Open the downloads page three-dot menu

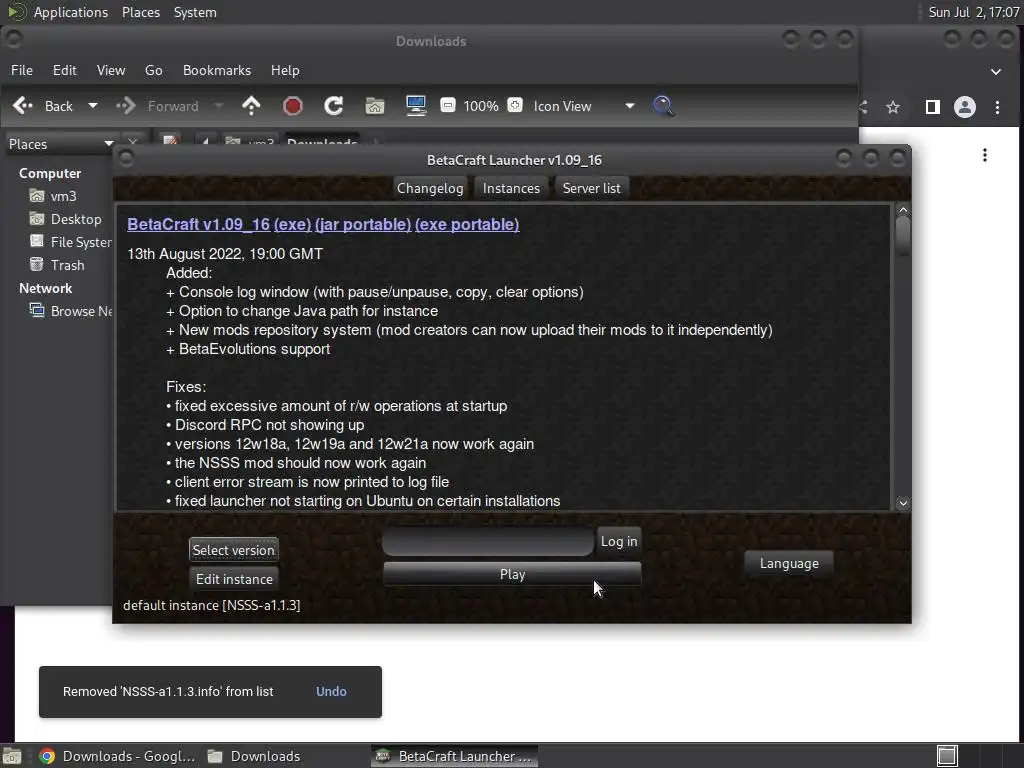(985, 155)
